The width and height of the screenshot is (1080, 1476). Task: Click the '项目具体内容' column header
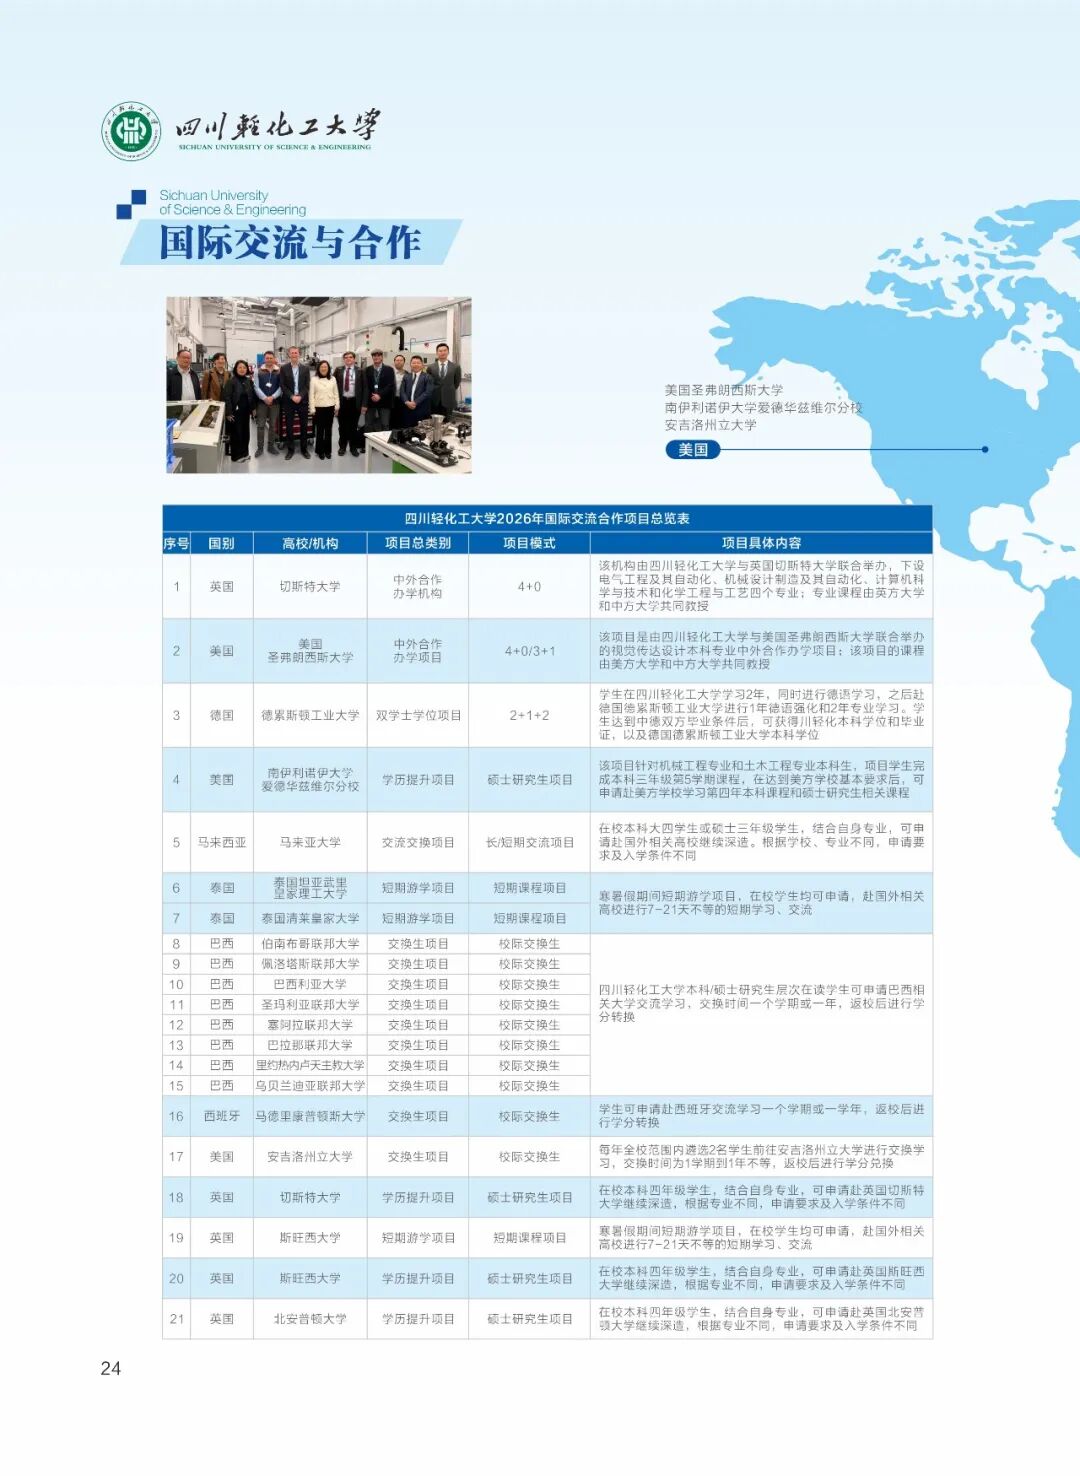pos(761,543)
